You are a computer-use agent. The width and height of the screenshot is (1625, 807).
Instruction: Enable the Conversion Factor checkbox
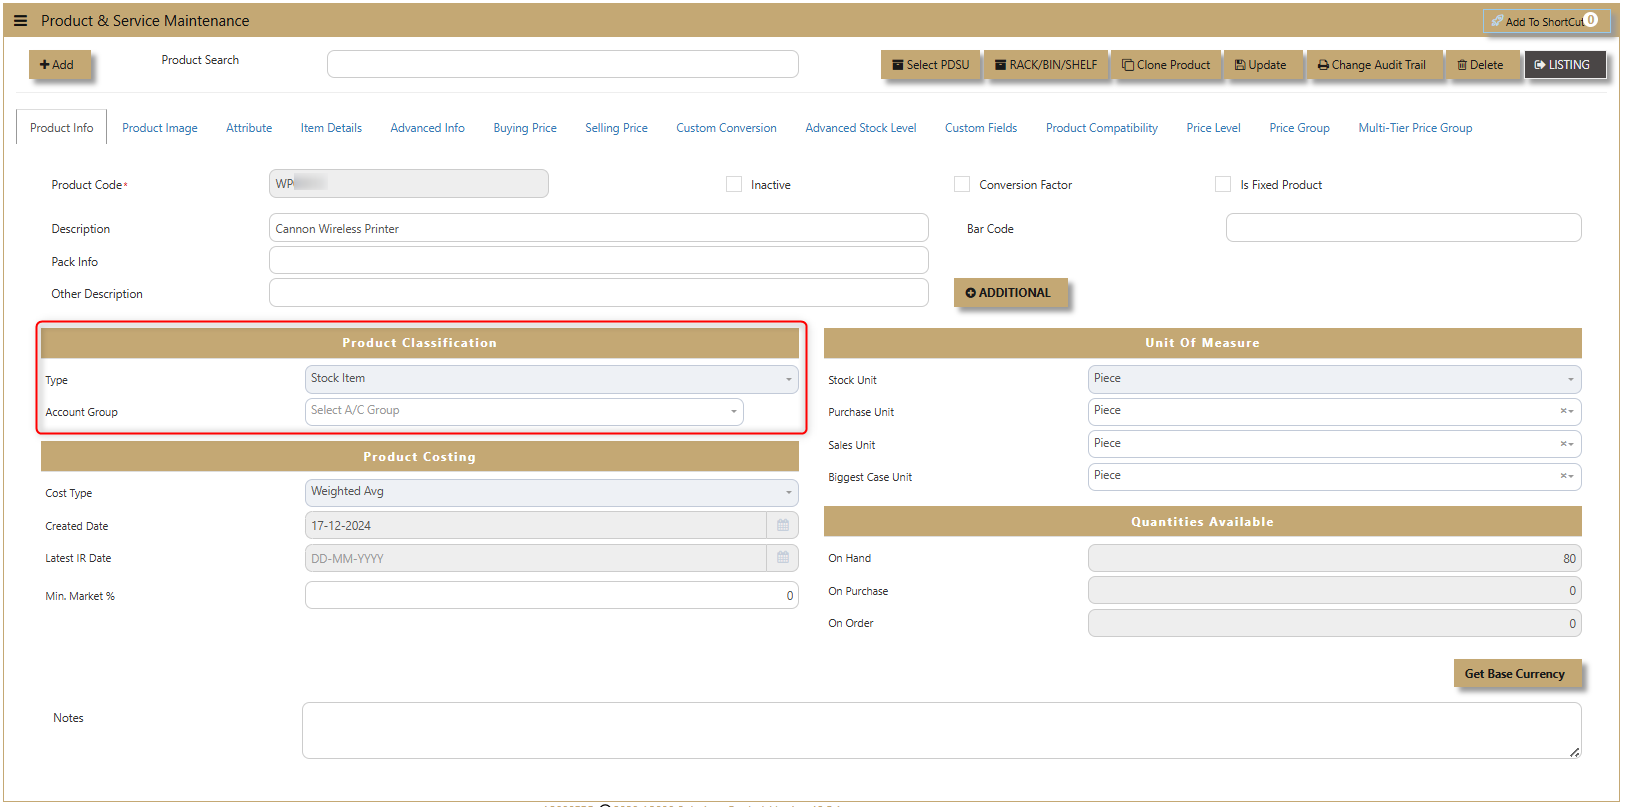[x=962, y=184]
